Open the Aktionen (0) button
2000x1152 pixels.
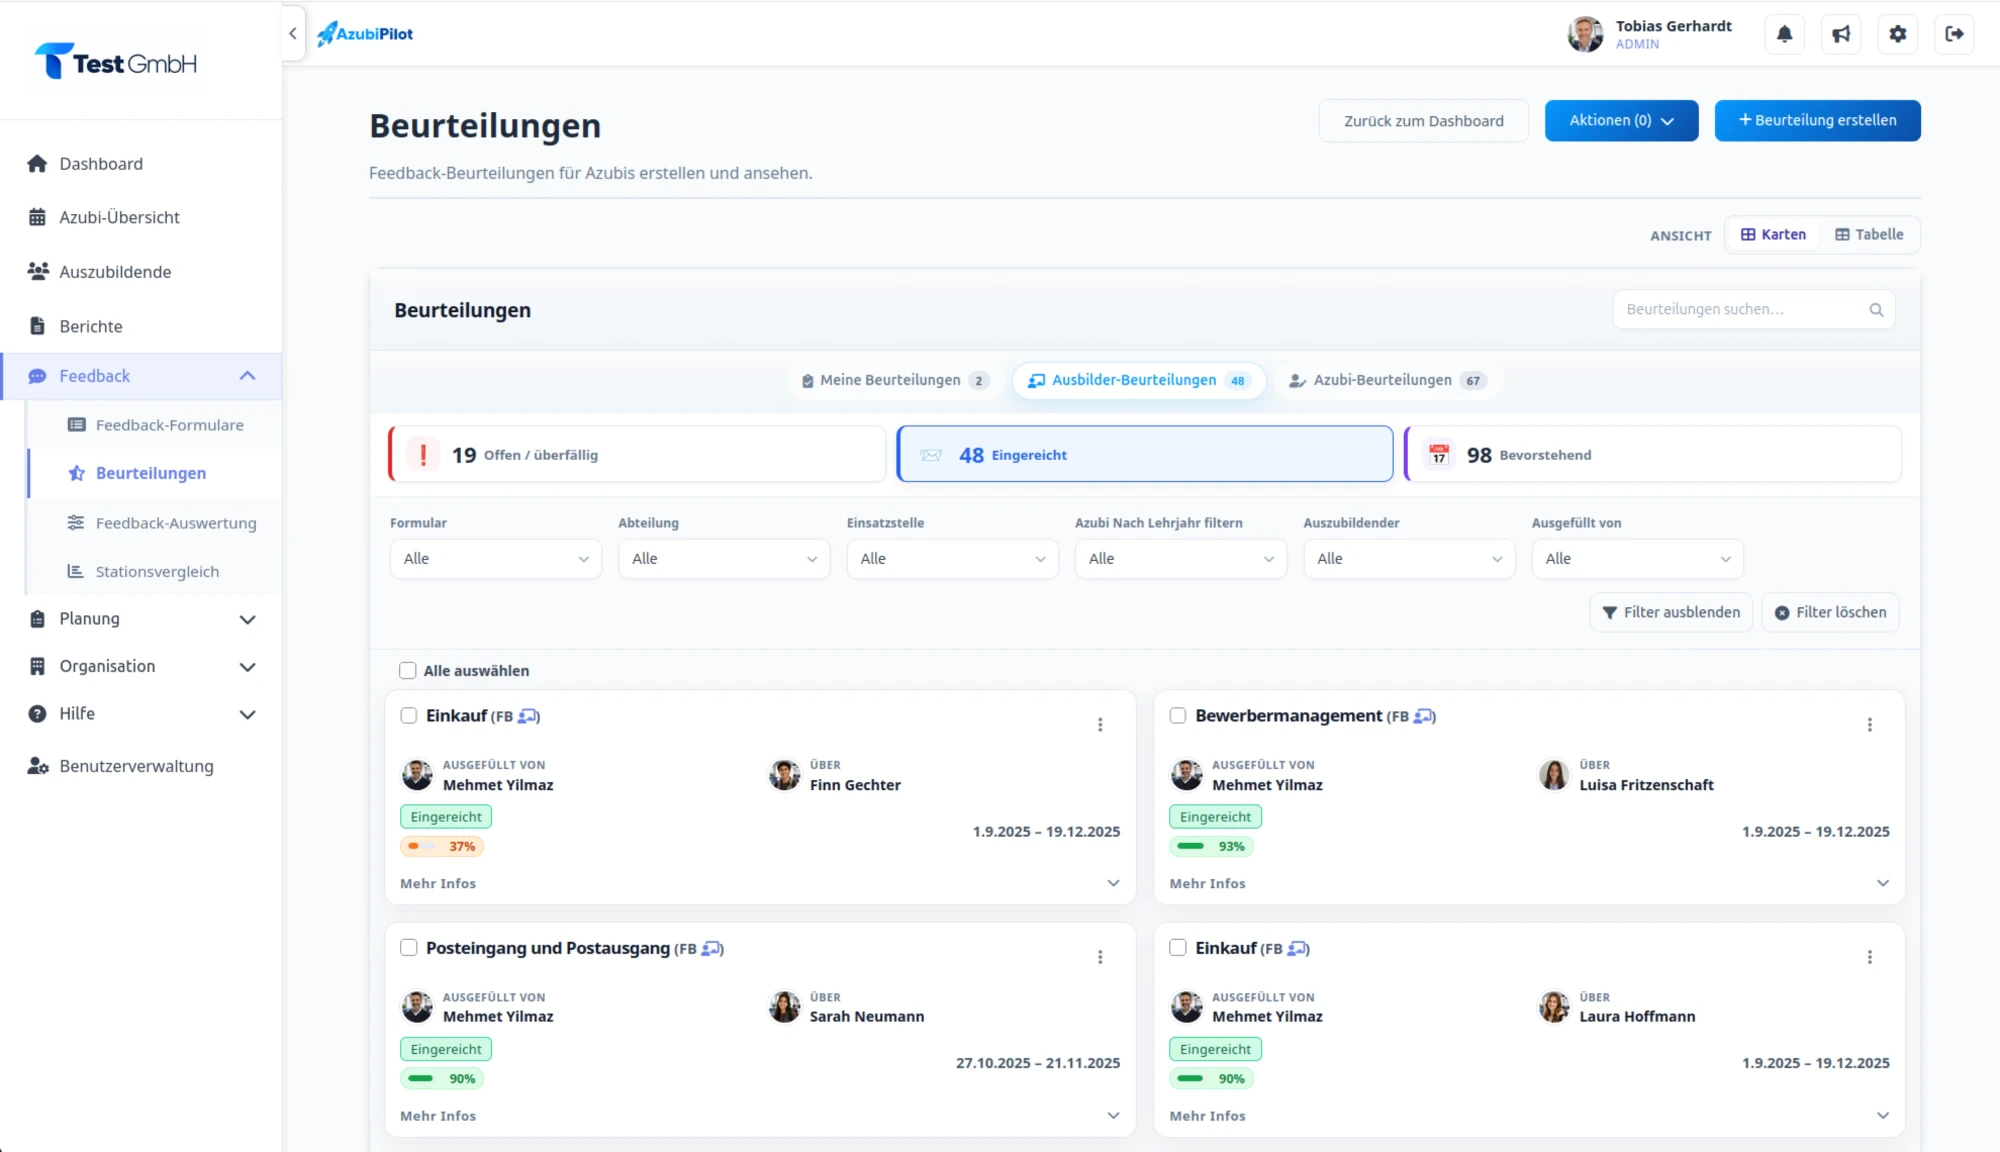1621,121
